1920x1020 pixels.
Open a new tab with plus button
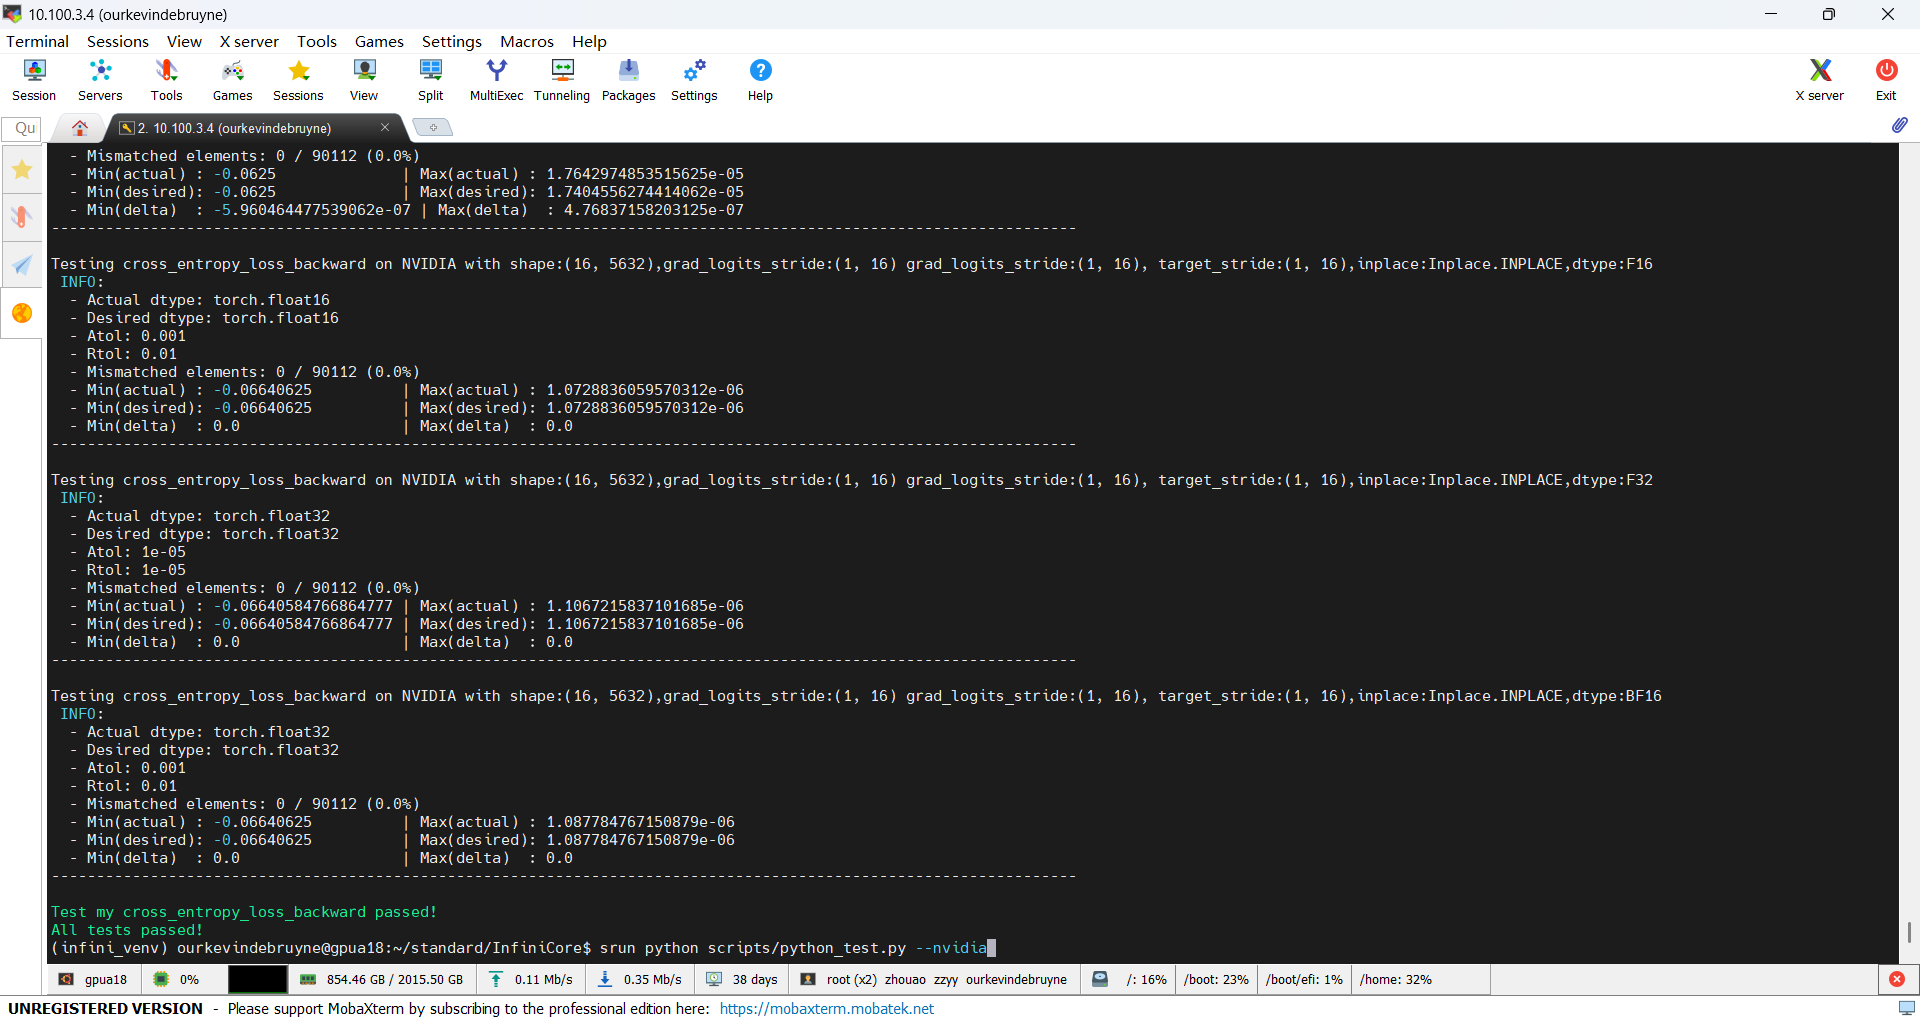(x=433, y=127)
